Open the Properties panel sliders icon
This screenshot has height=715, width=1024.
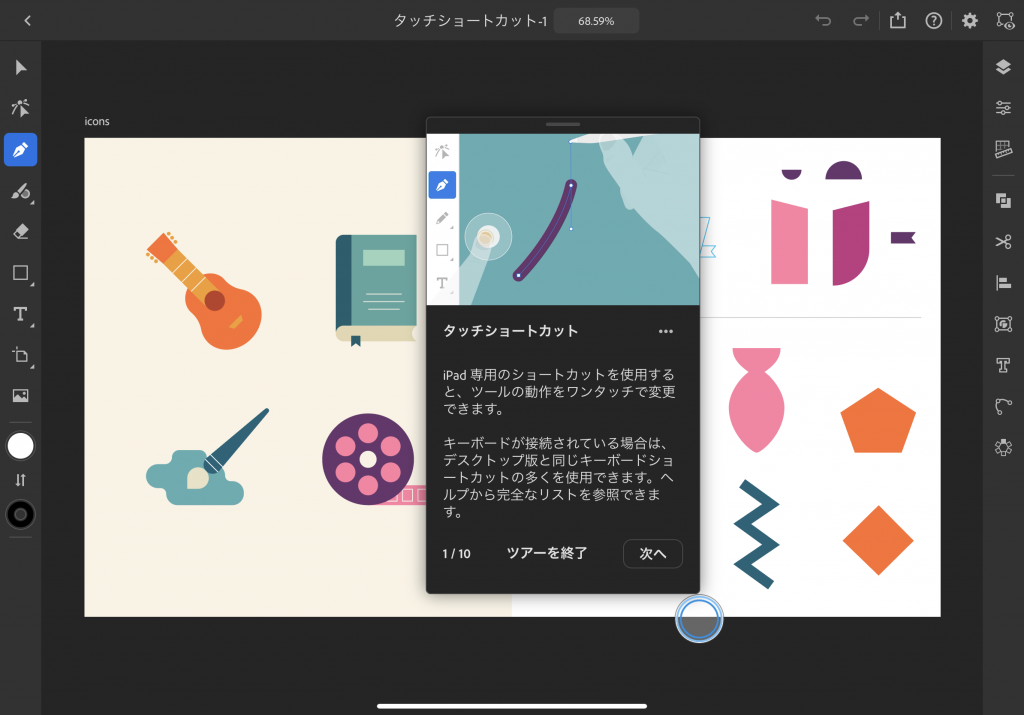[1003, 108]
